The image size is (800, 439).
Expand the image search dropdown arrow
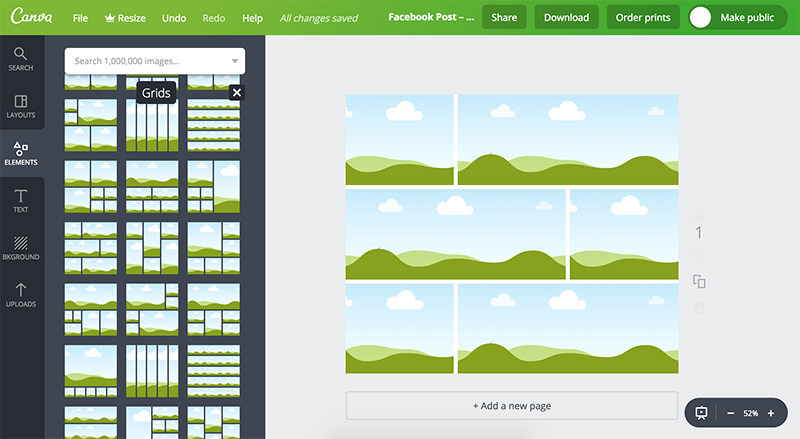pyautogui.click(x=235, y=61)
